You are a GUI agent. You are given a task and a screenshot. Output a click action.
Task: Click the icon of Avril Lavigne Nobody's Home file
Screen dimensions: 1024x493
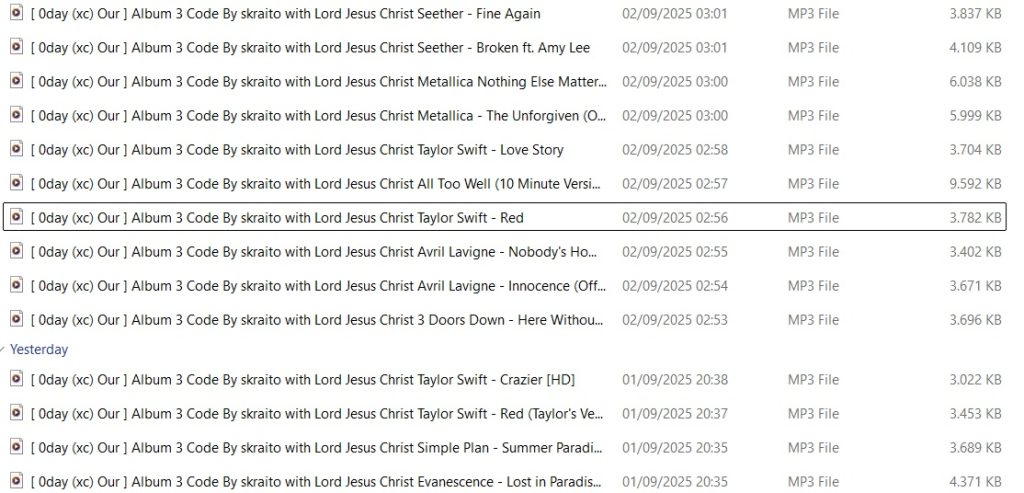coord(16,251)
